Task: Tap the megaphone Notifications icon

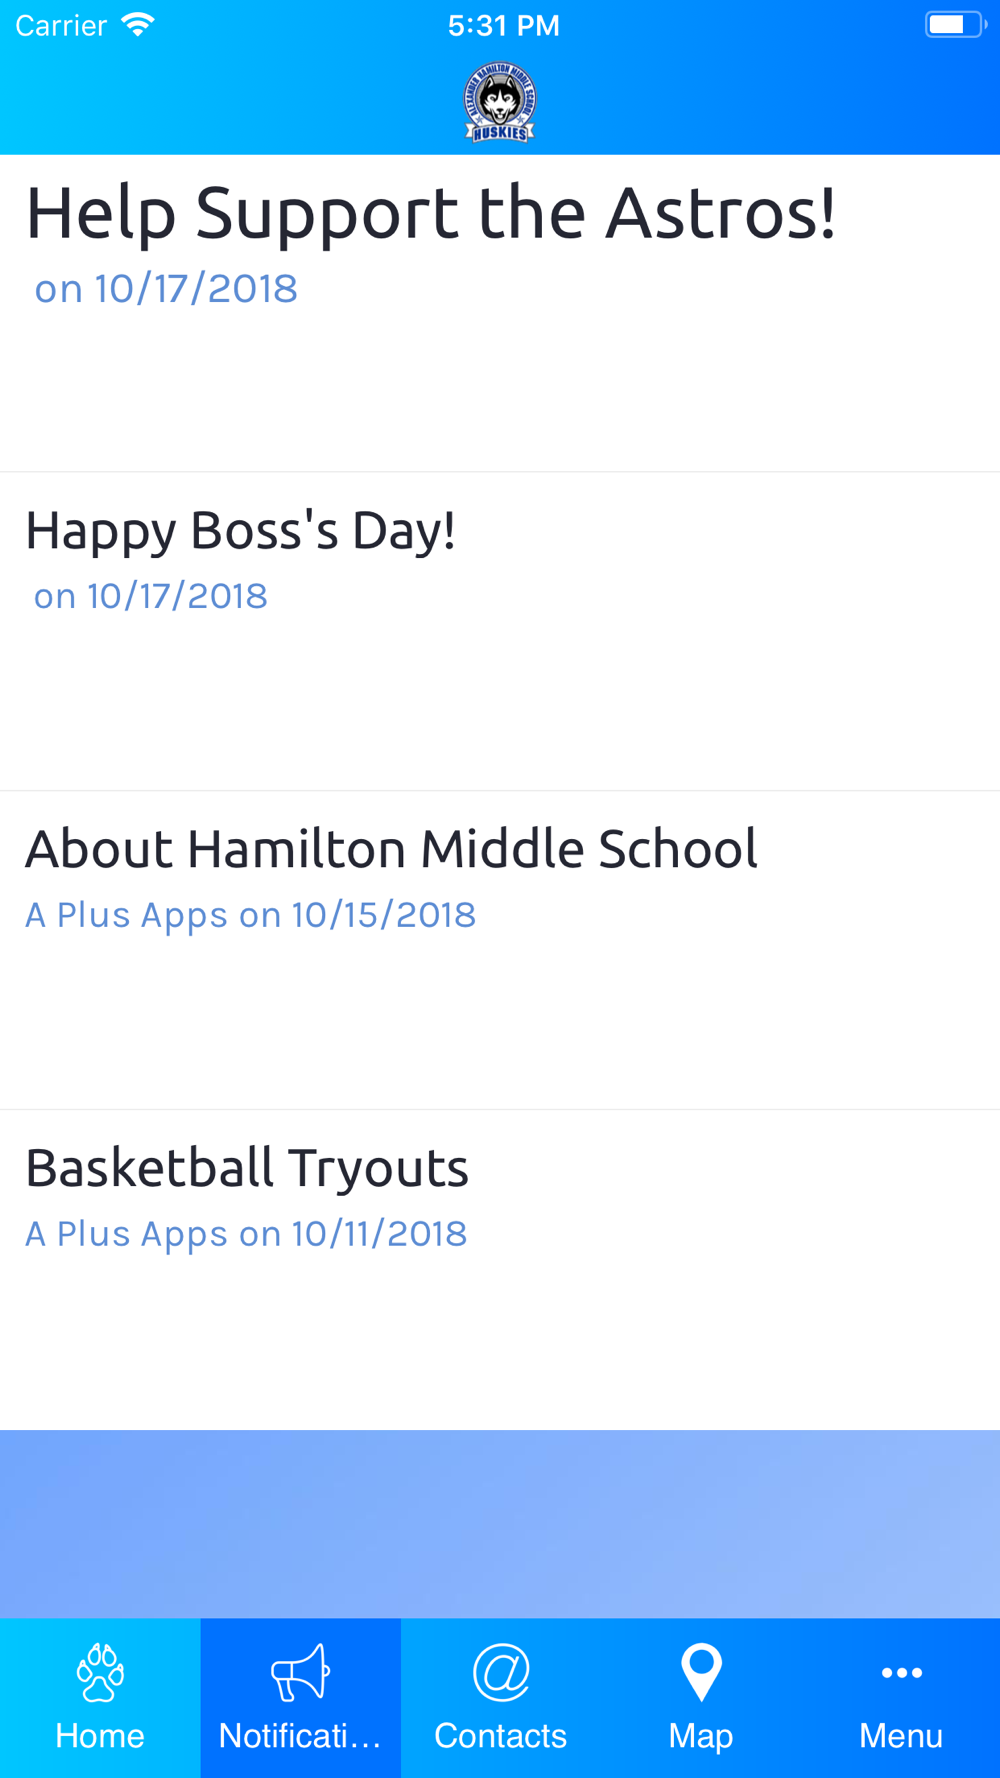Action: [300, 1672]
